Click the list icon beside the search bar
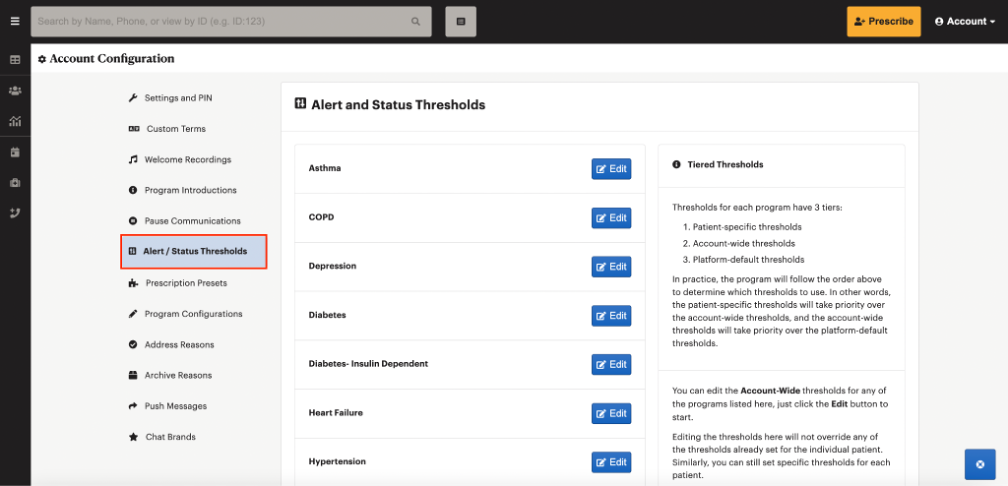This screenshot has height=486, width=1008. click(x=461, y=21)
